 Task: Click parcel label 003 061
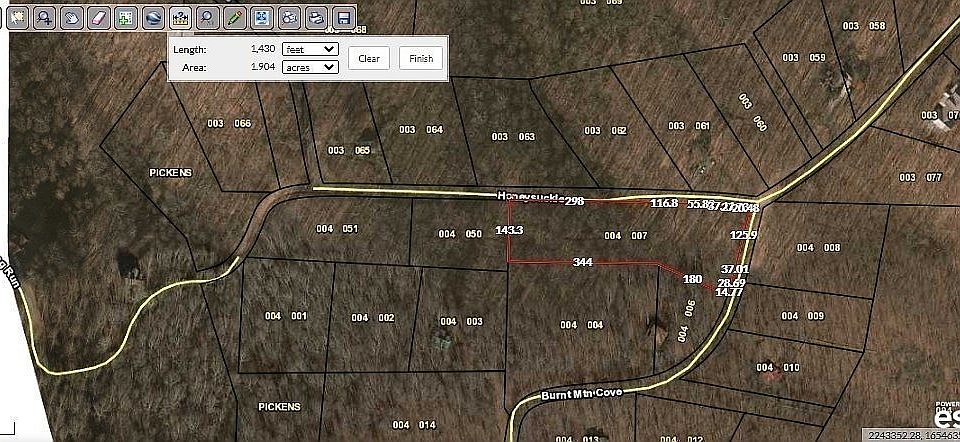click(689, 125)
